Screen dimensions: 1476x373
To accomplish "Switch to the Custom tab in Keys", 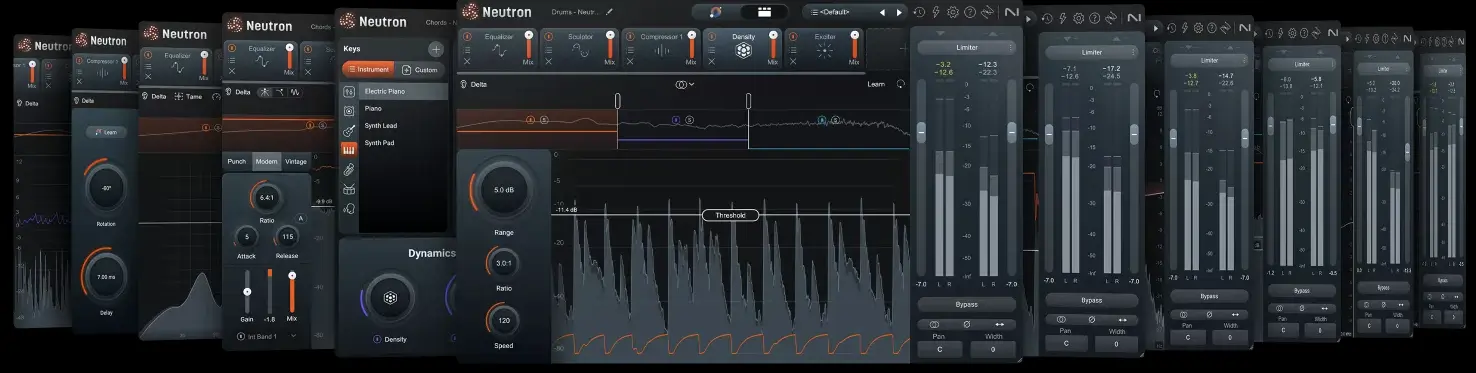I will [420, 70].
